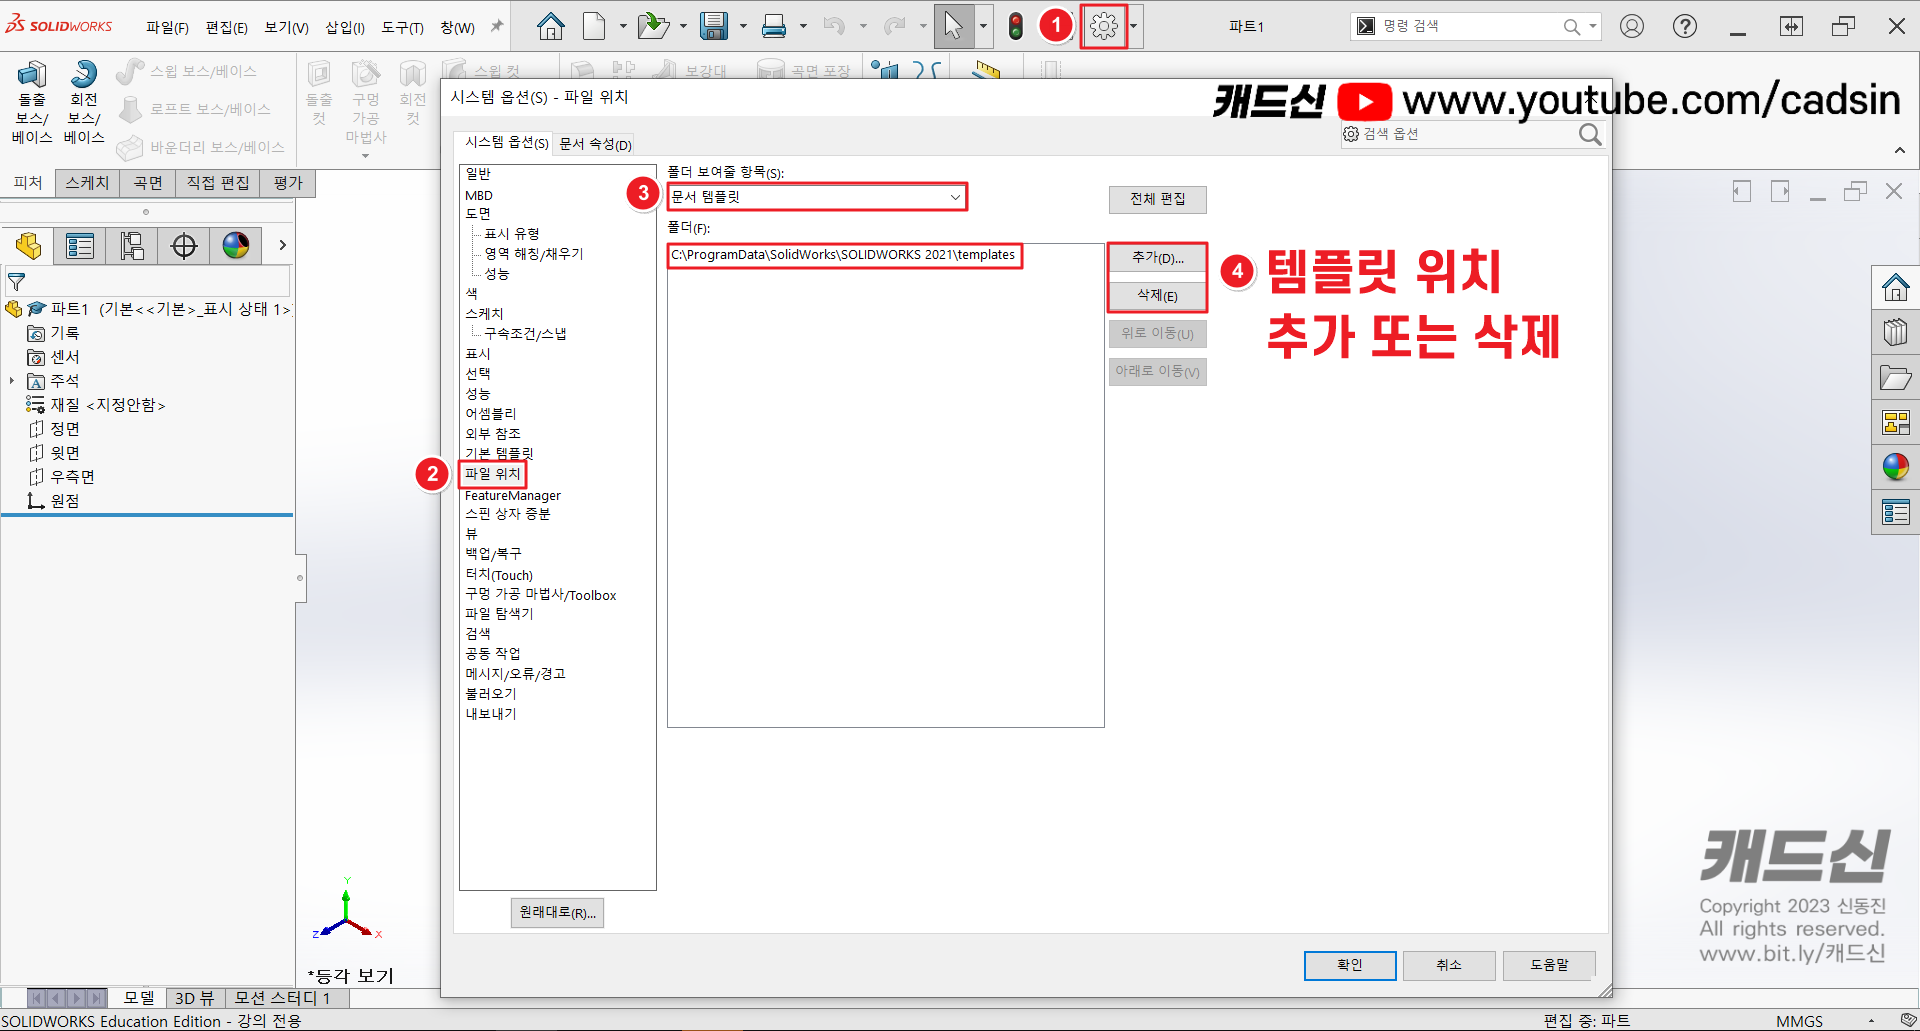Click the 취소 button

coord(1449,965)
